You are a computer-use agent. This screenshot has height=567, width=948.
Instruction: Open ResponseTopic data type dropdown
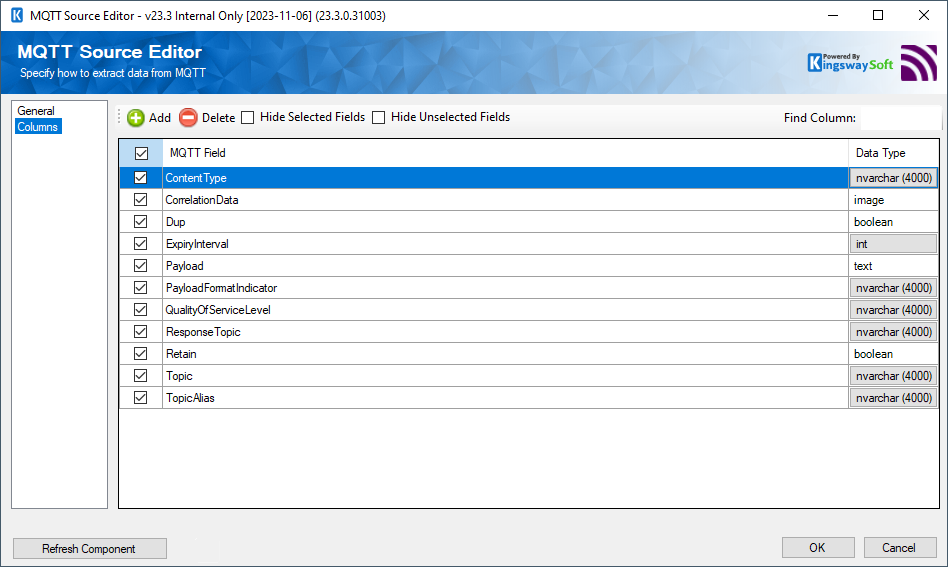tap(894, 332)
